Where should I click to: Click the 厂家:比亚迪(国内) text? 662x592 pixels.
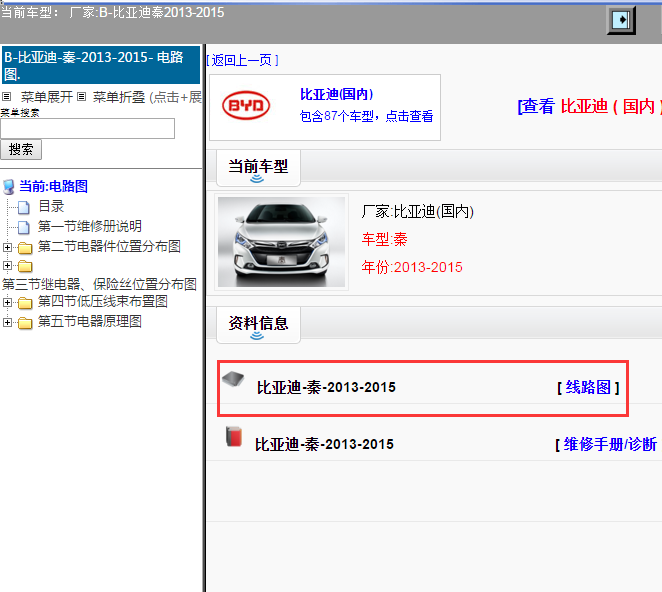418,211
